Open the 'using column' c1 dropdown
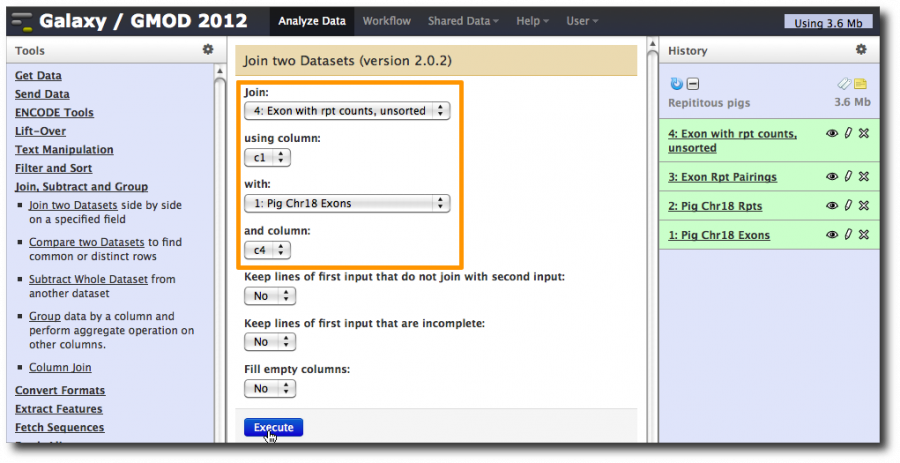This screenshot has width=900, height=463. (x=267, y=157)
